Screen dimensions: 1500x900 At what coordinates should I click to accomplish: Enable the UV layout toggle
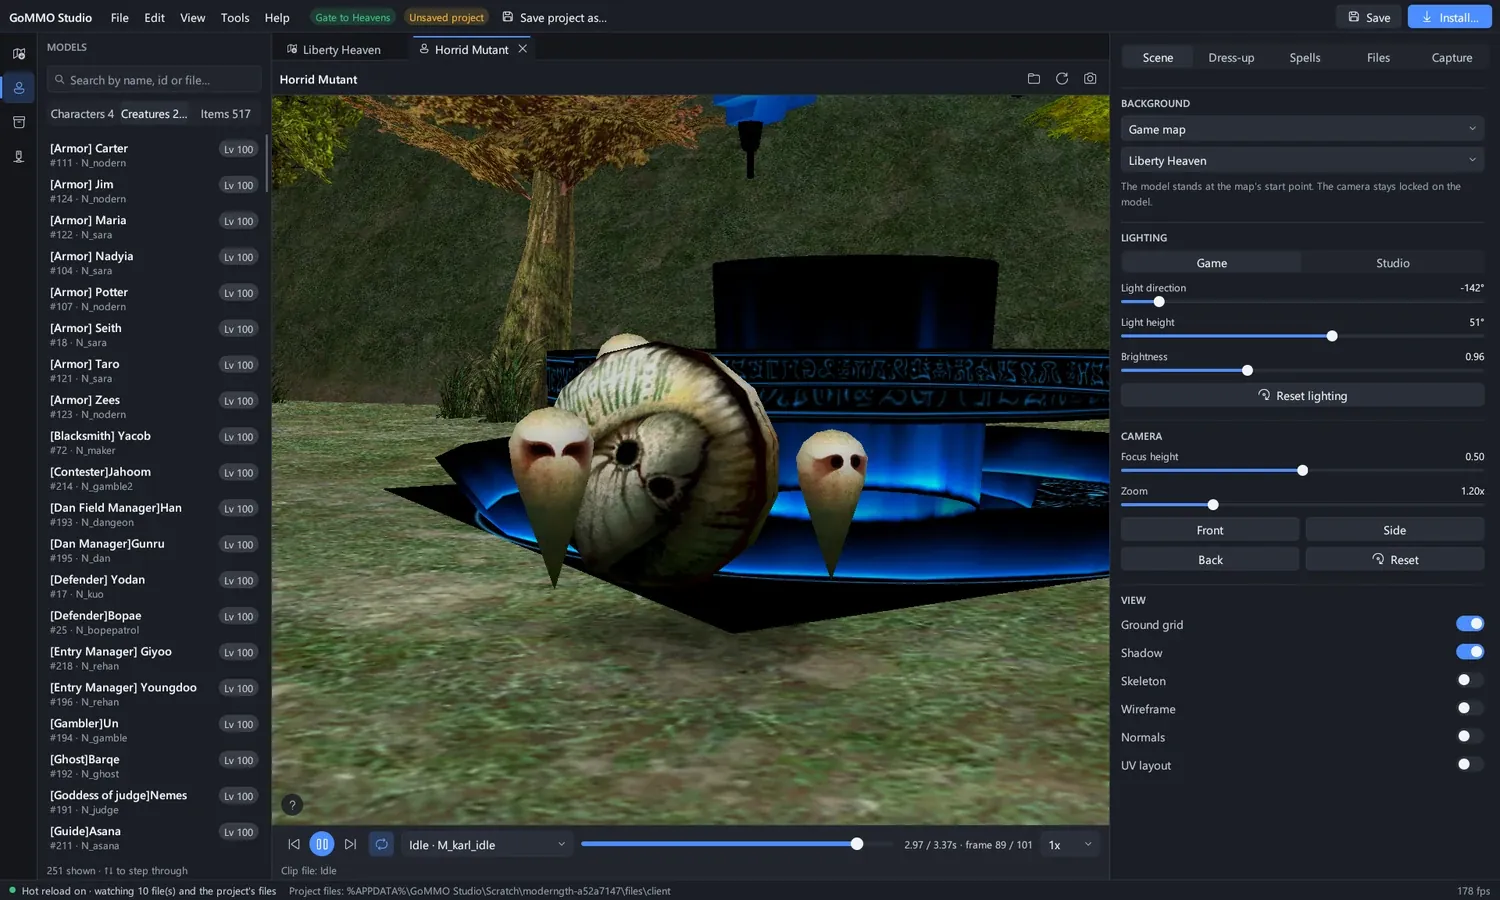click(1470, 764)
